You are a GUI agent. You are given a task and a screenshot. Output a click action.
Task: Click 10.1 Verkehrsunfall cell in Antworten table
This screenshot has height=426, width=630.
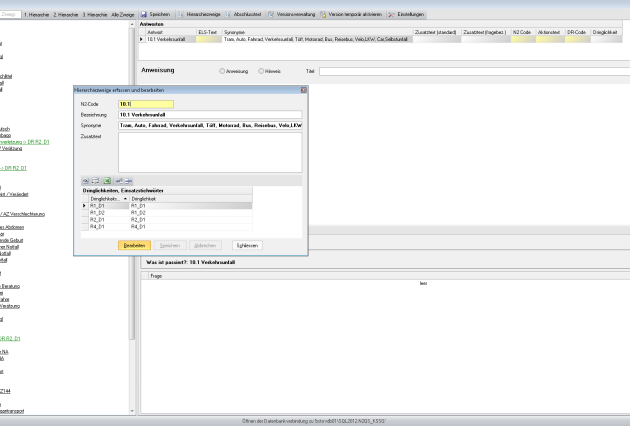170,39
